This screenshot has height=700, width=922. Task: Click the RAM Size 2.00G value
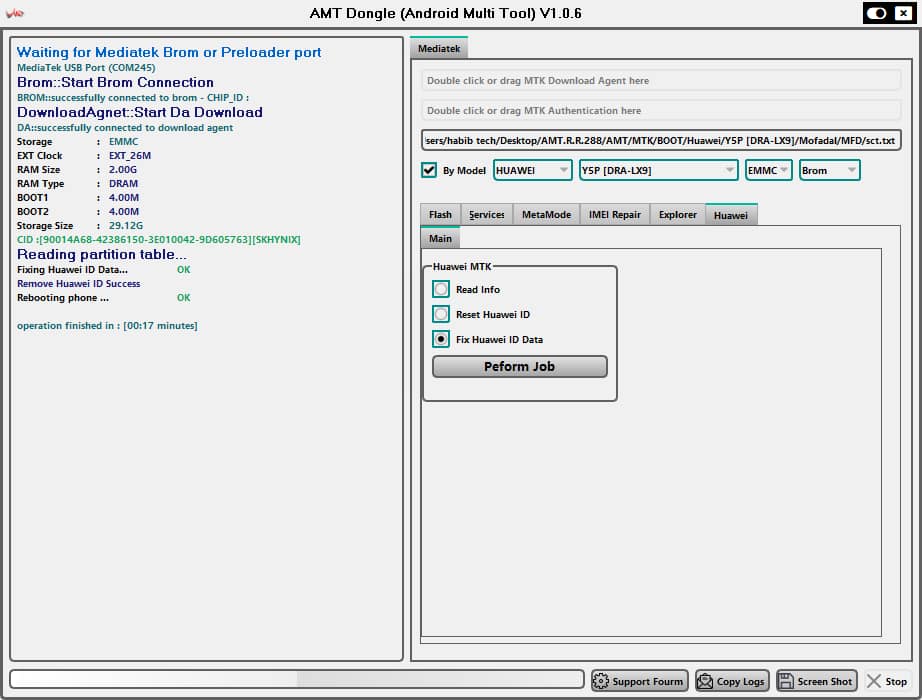coord(123,169)
